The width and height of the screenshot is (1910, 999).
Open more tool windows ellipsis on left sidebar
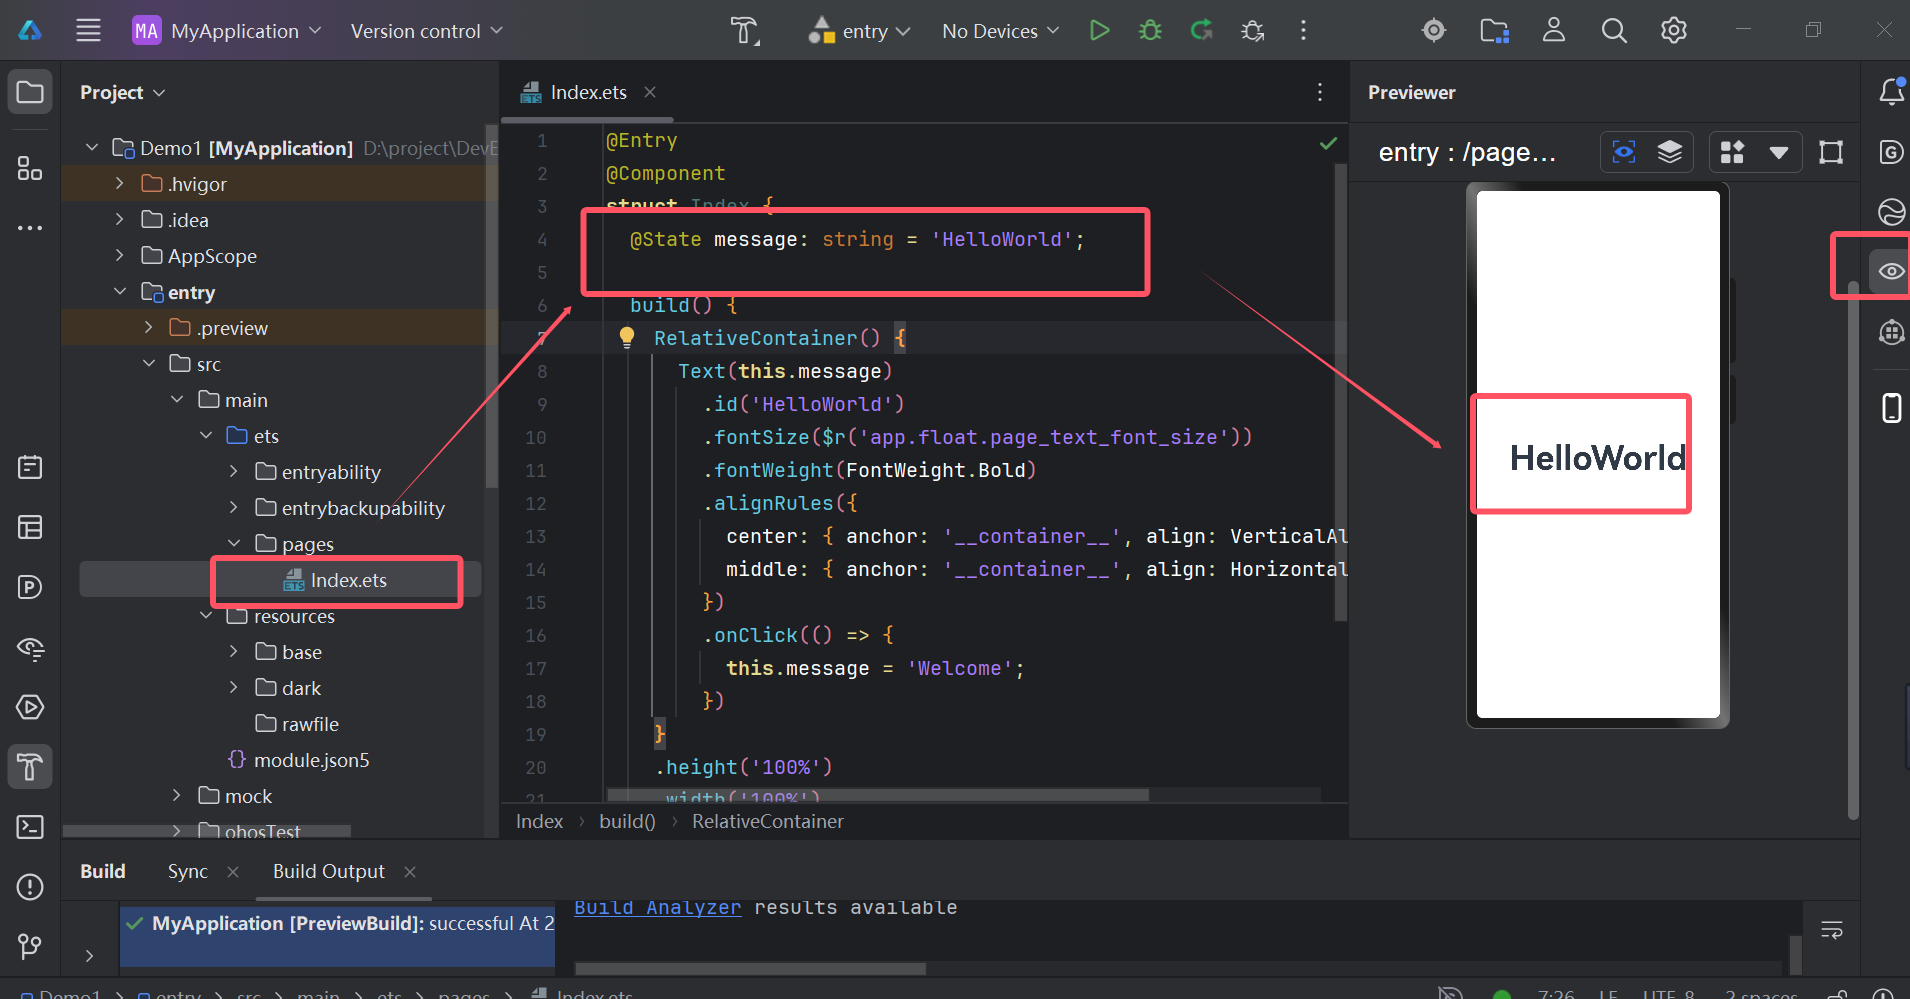tap(30, 228)
